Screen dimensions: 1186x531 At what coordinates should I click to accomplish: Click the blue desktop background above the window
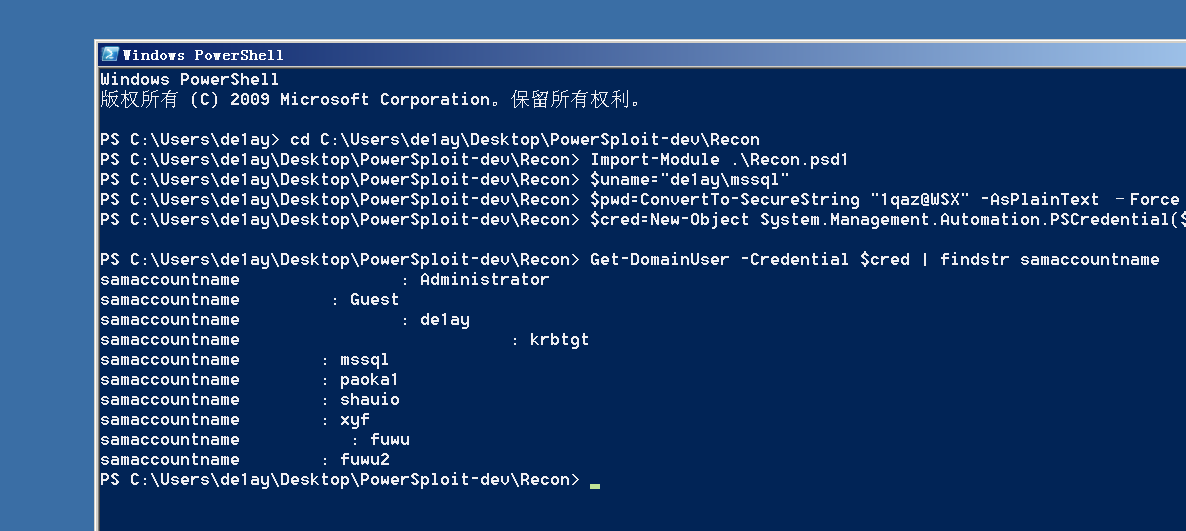point(600,18)
